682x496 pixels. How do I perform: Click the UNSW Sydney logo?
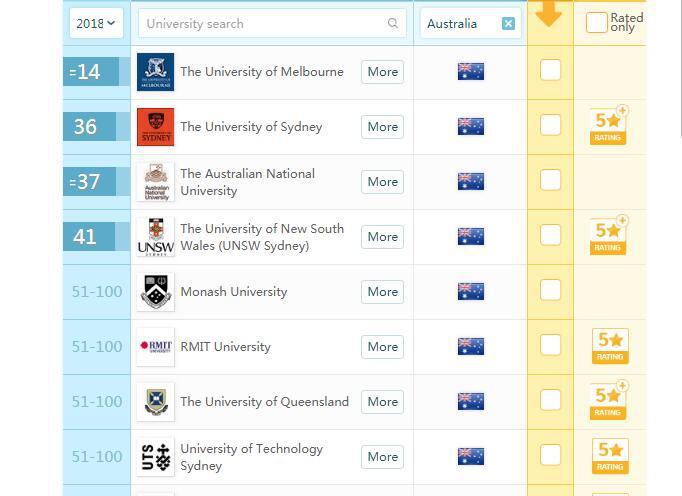point(155,237)
